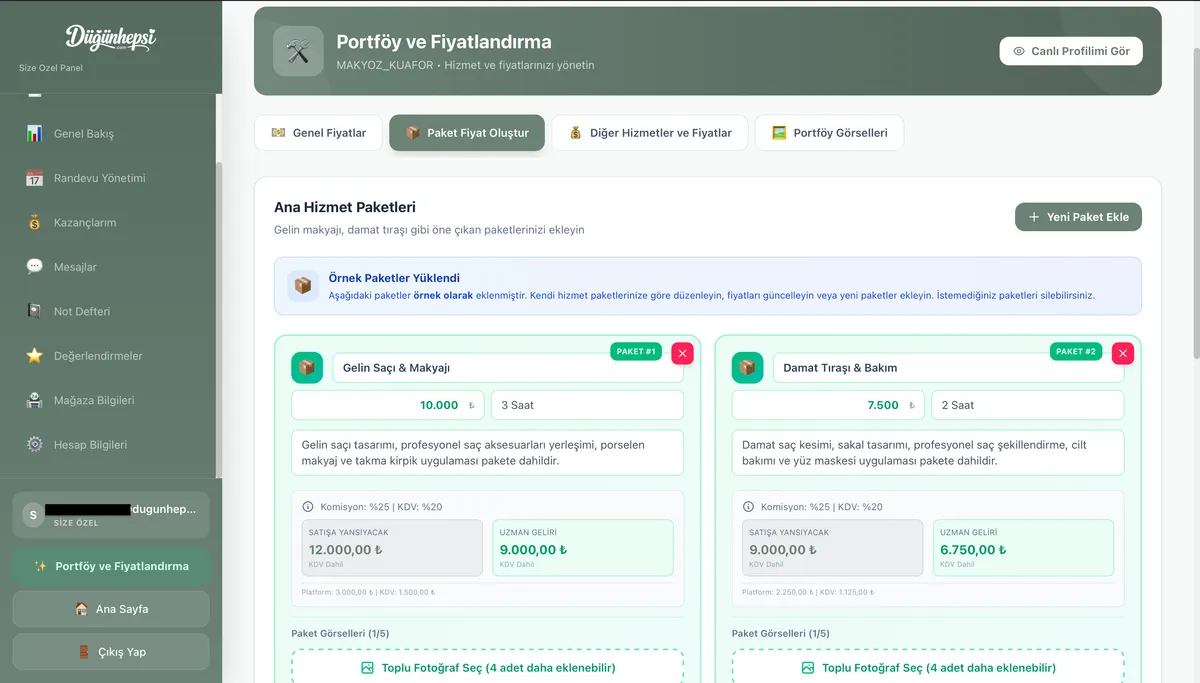This screenshot has height=683, width=1200.
Task: Click the 10.000 price field
Action: pos(388,405)
